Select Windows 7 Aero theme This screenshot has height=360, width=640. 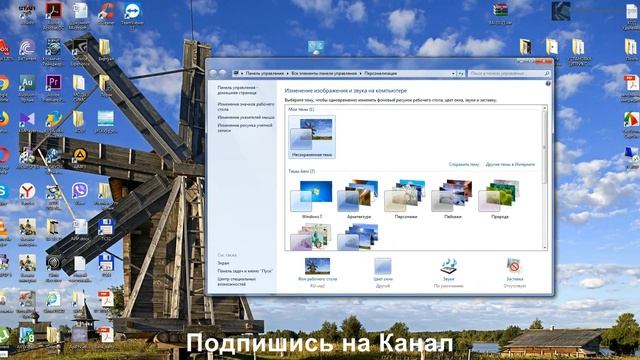[312, 200]
